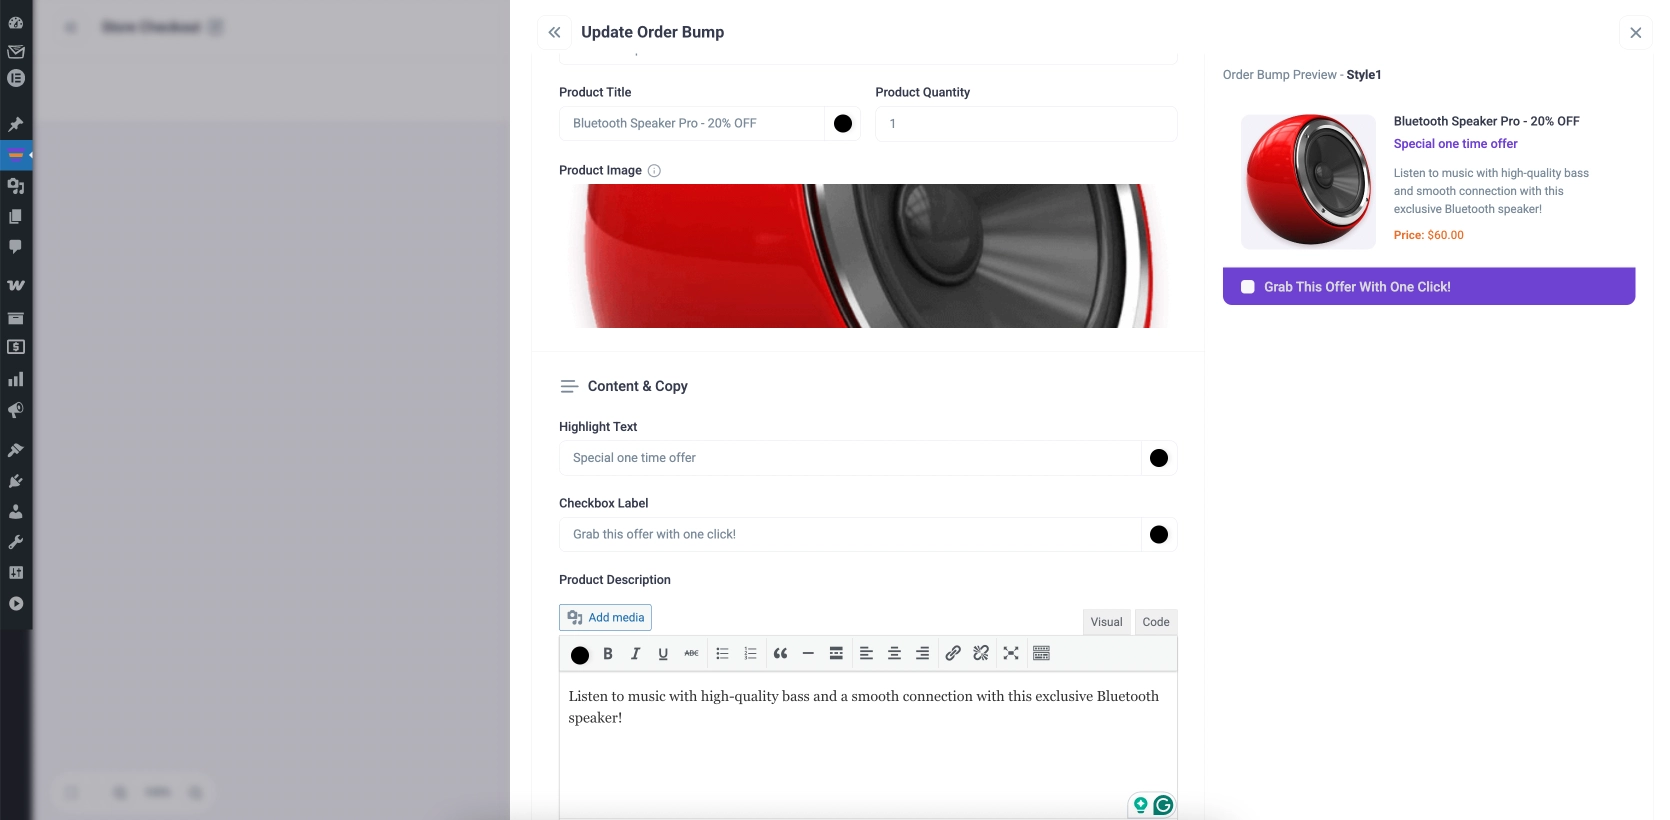Open the Settings sidebar icon

coord(16,572)
